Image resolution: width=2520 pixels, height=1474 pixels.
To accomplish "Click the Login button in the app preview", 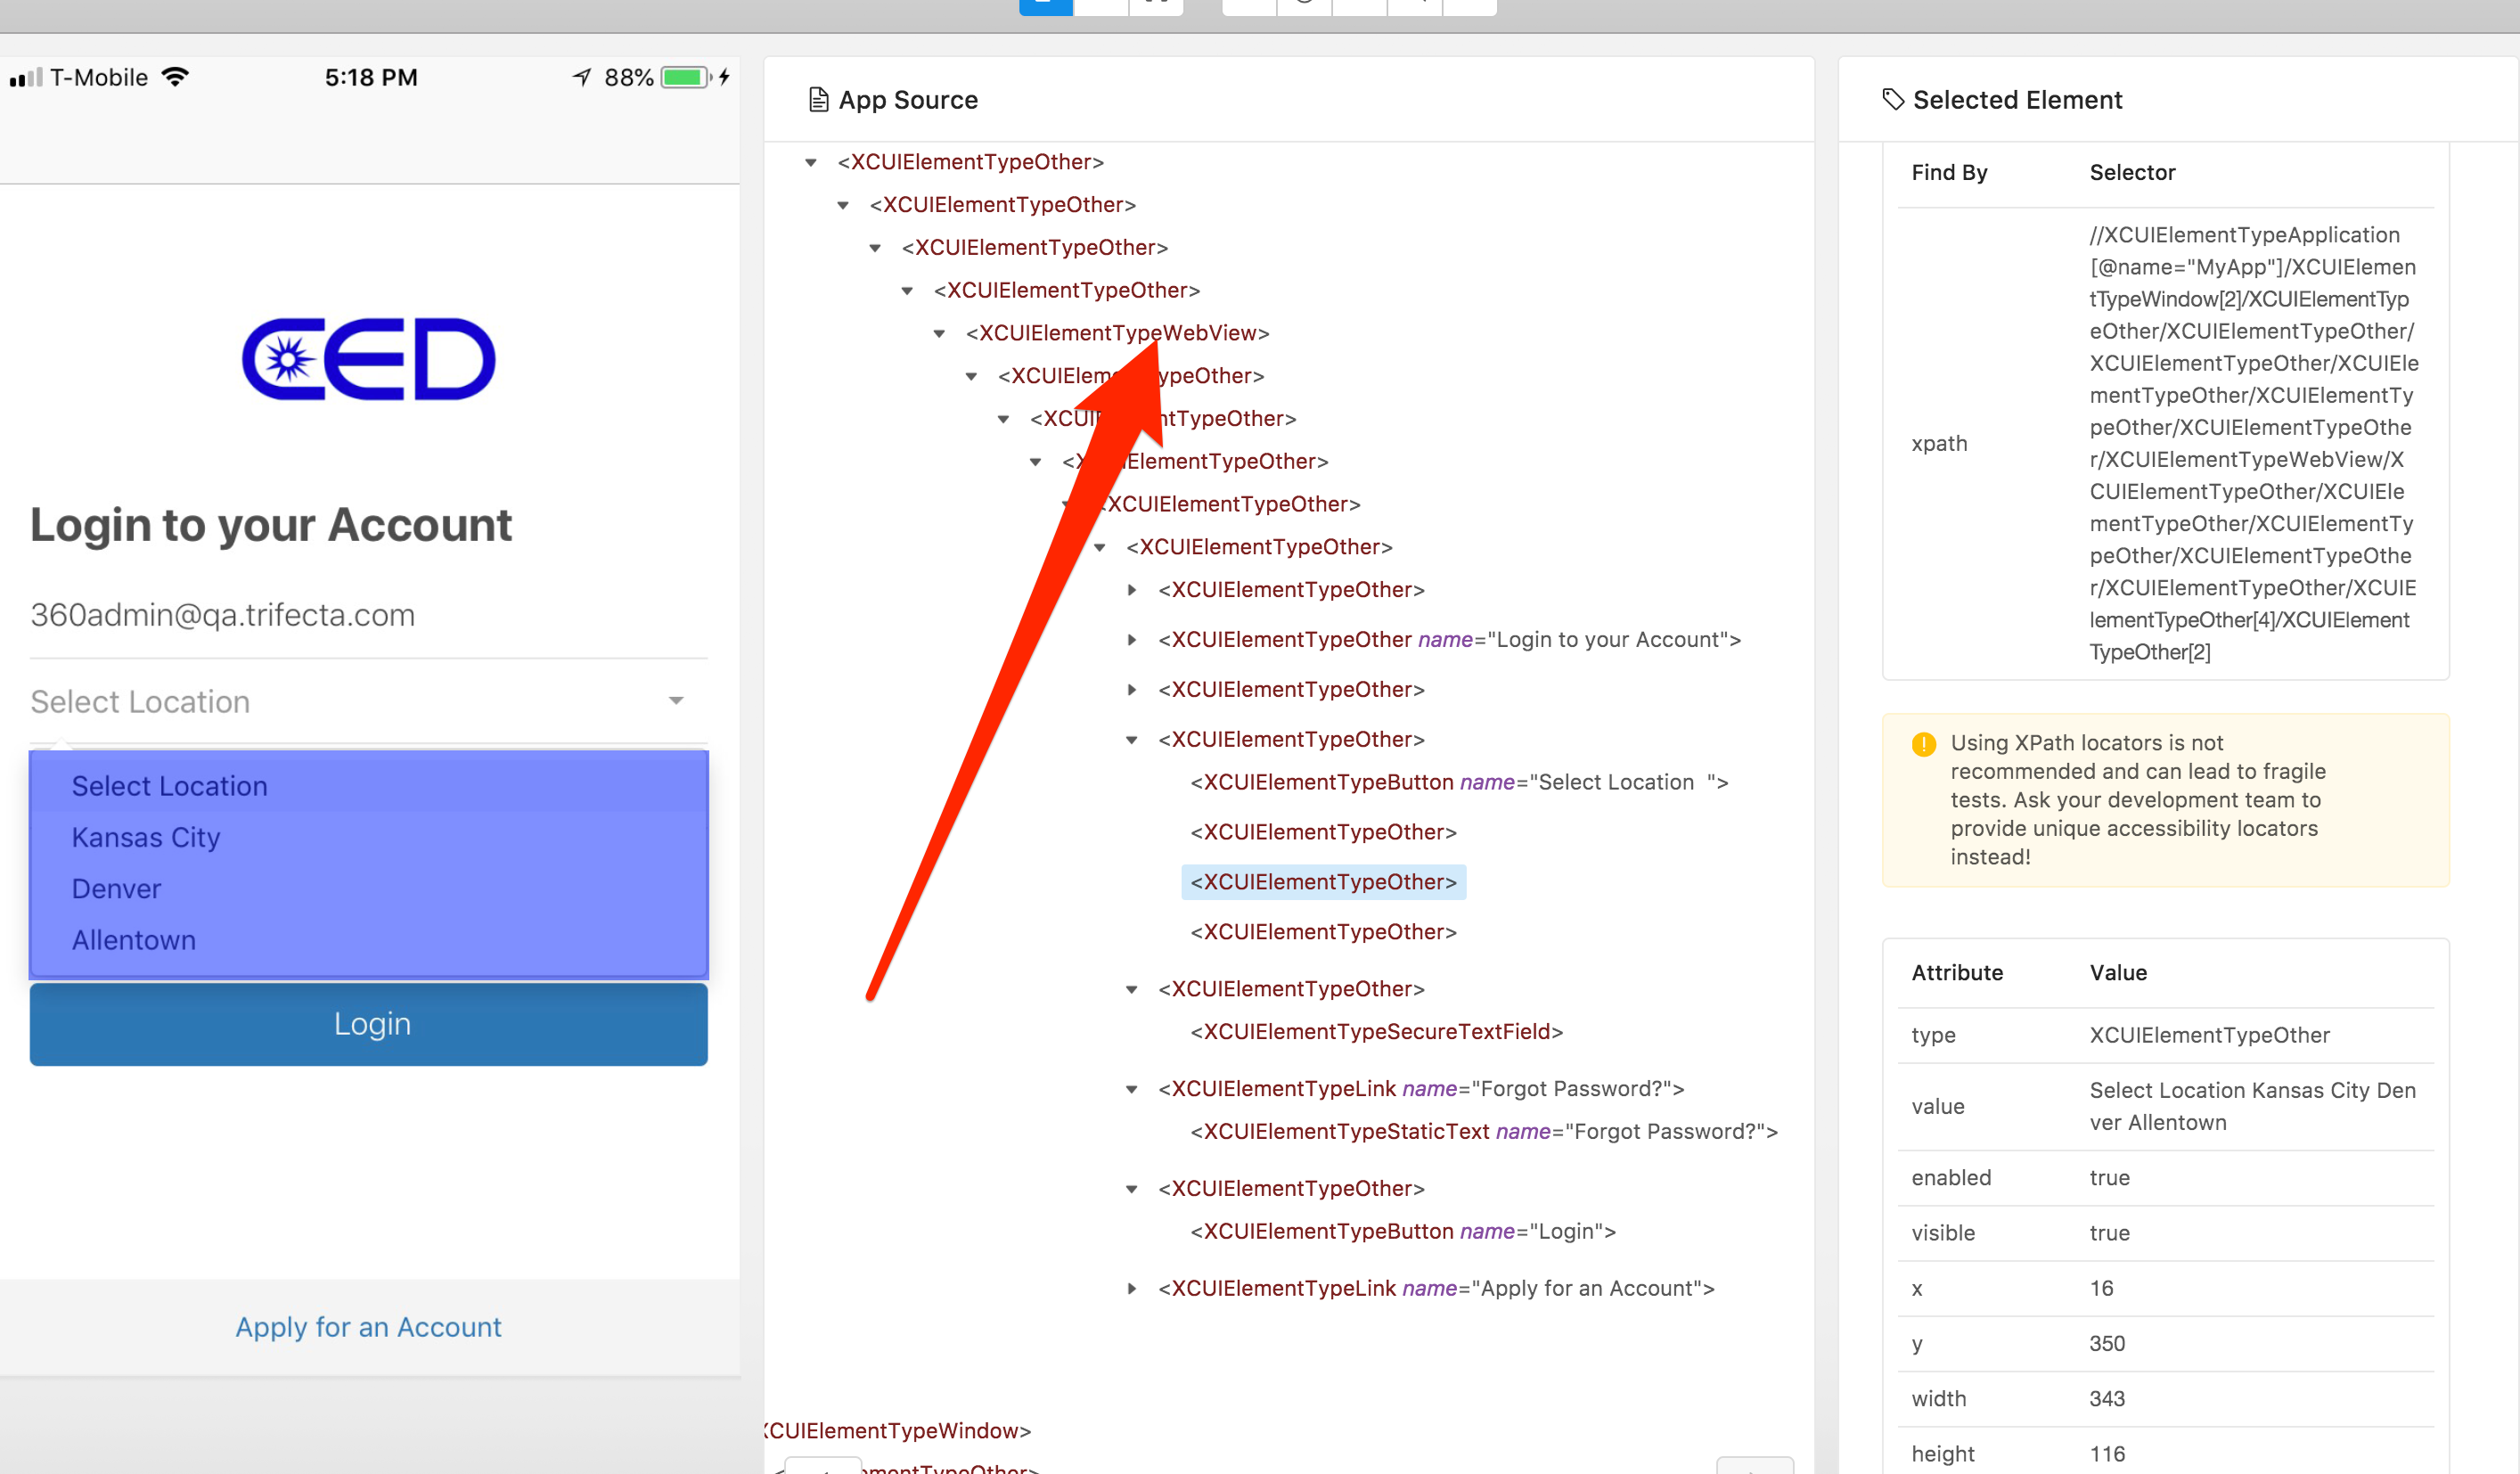I will coord(369,1023).
